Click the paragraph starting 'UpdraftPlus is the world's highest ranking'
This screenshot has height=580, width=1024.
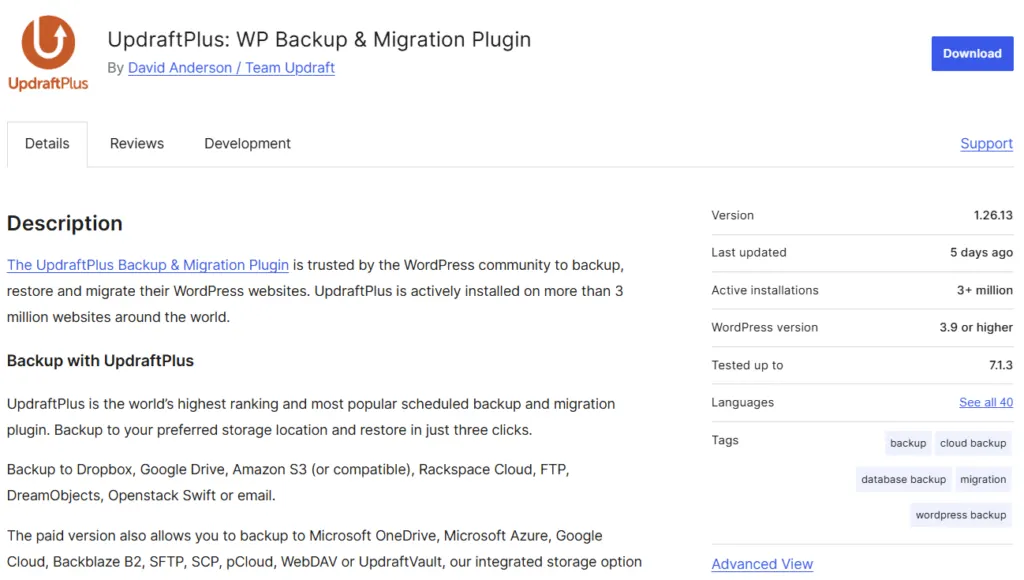[311, 417]
